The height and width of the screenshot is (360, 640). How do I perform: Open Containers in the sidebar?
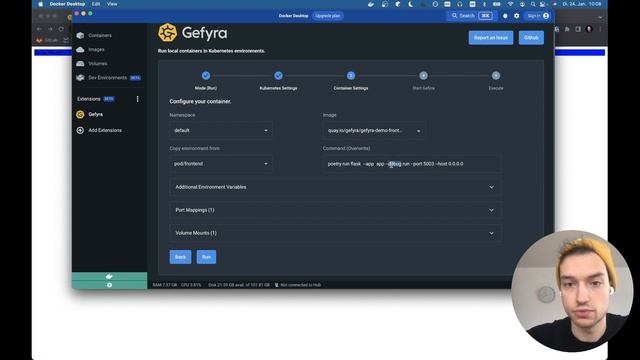[x=94, y=36]
